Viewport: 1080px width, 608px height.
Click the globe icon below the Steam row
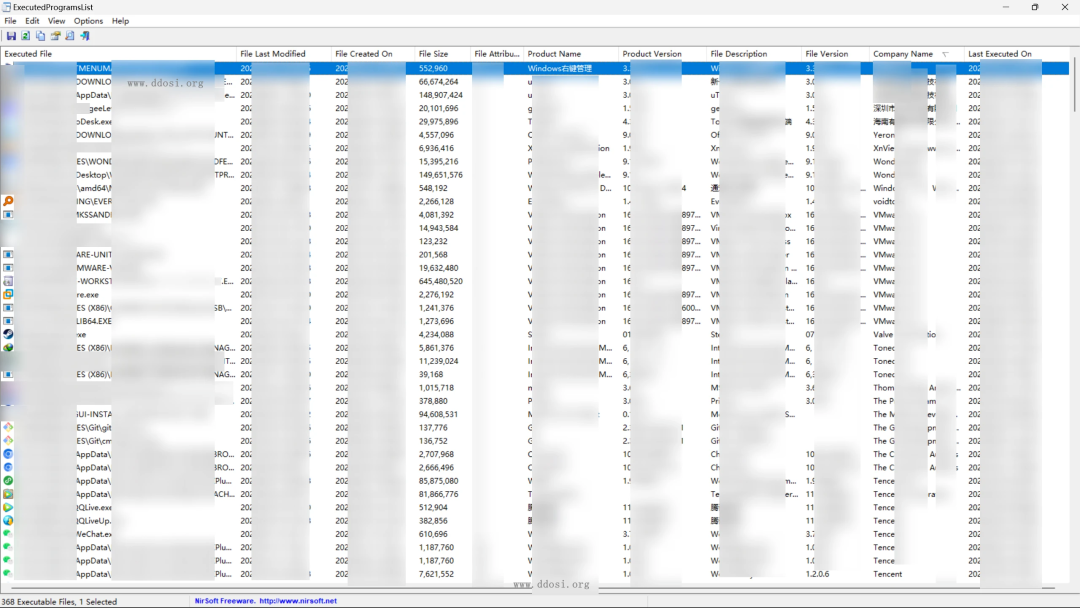point(8,348)
